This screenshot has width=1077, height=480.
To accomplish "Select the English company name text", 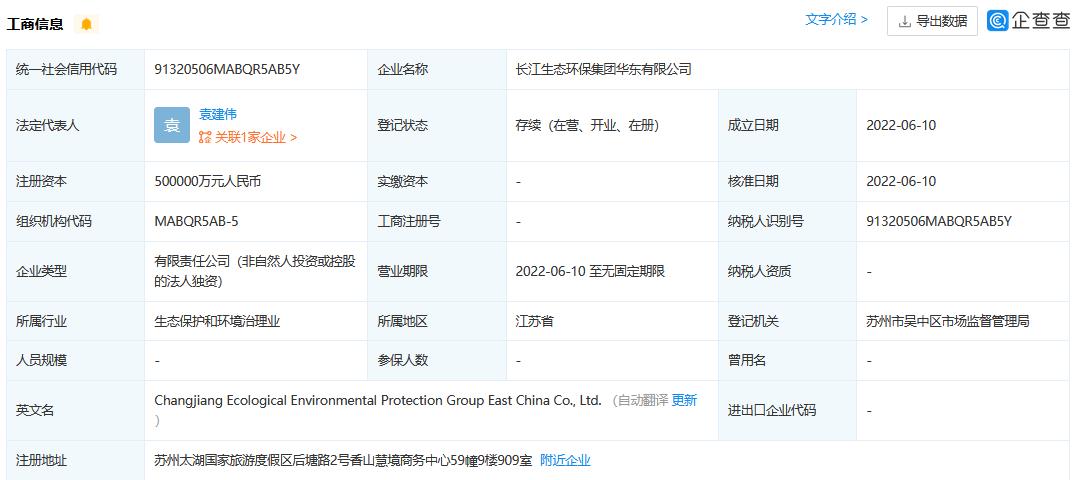I will tap(378, 400).
